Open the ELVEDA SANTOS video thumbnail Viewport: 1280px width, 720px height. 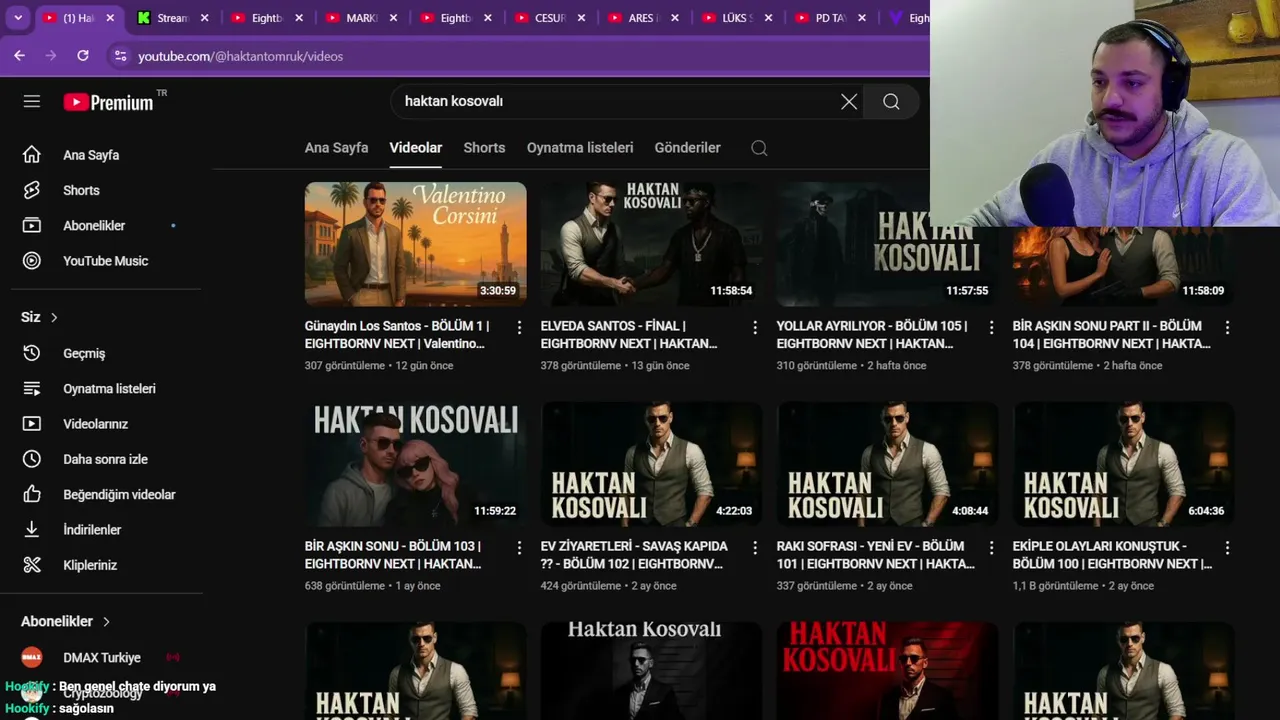pos(652,244)
